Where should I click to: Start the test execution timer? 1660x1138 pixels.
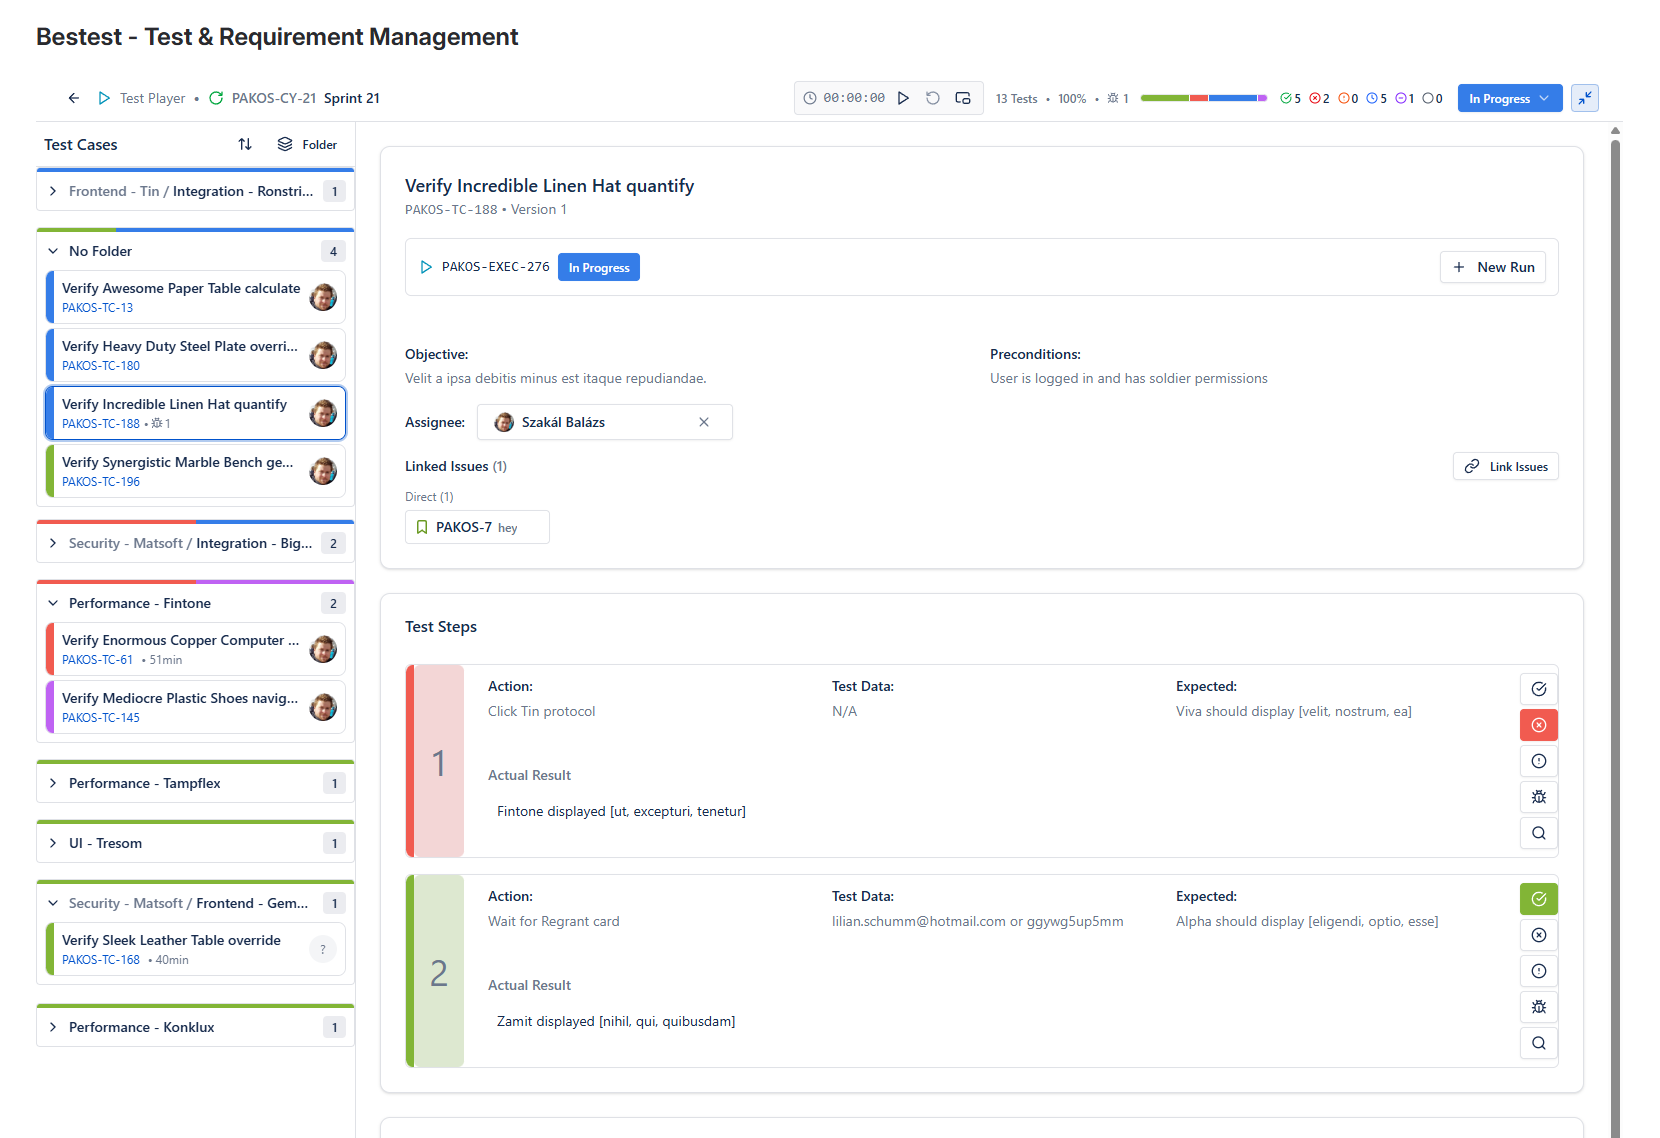[903, 98]
